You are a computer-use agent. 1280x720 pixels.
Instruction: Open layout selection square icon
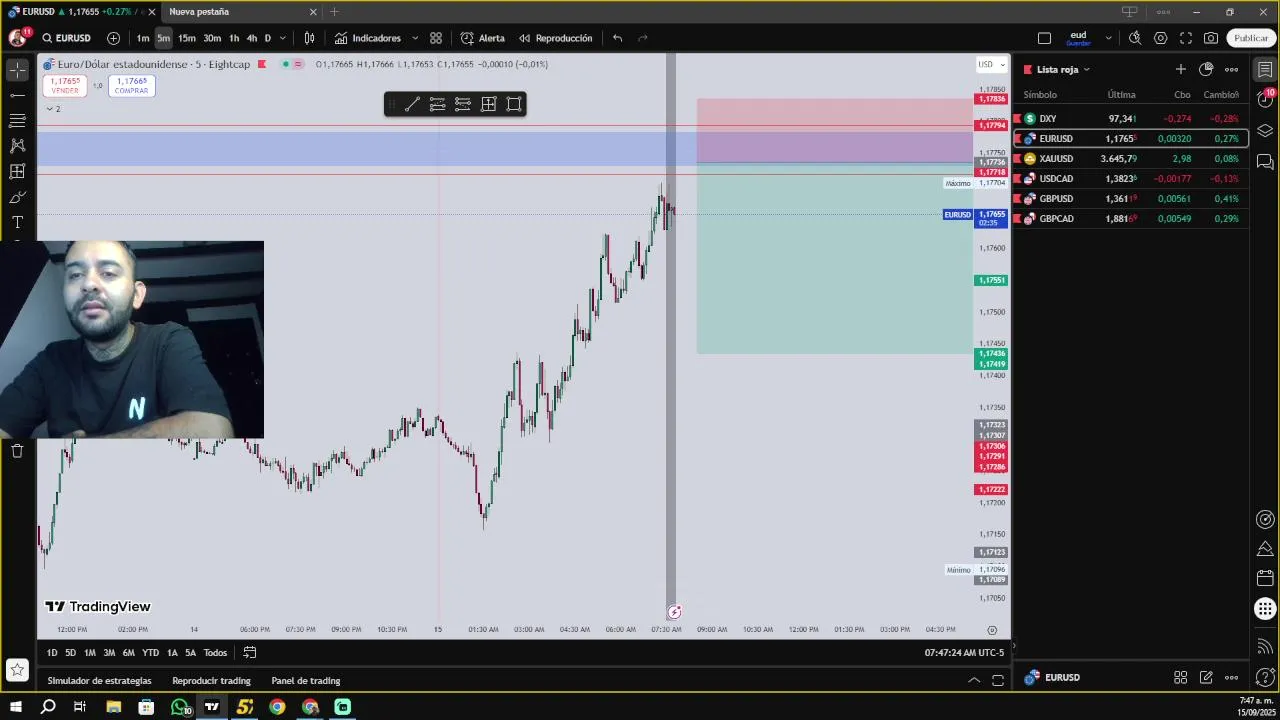pyautogui.click(x=1044, y=38)
